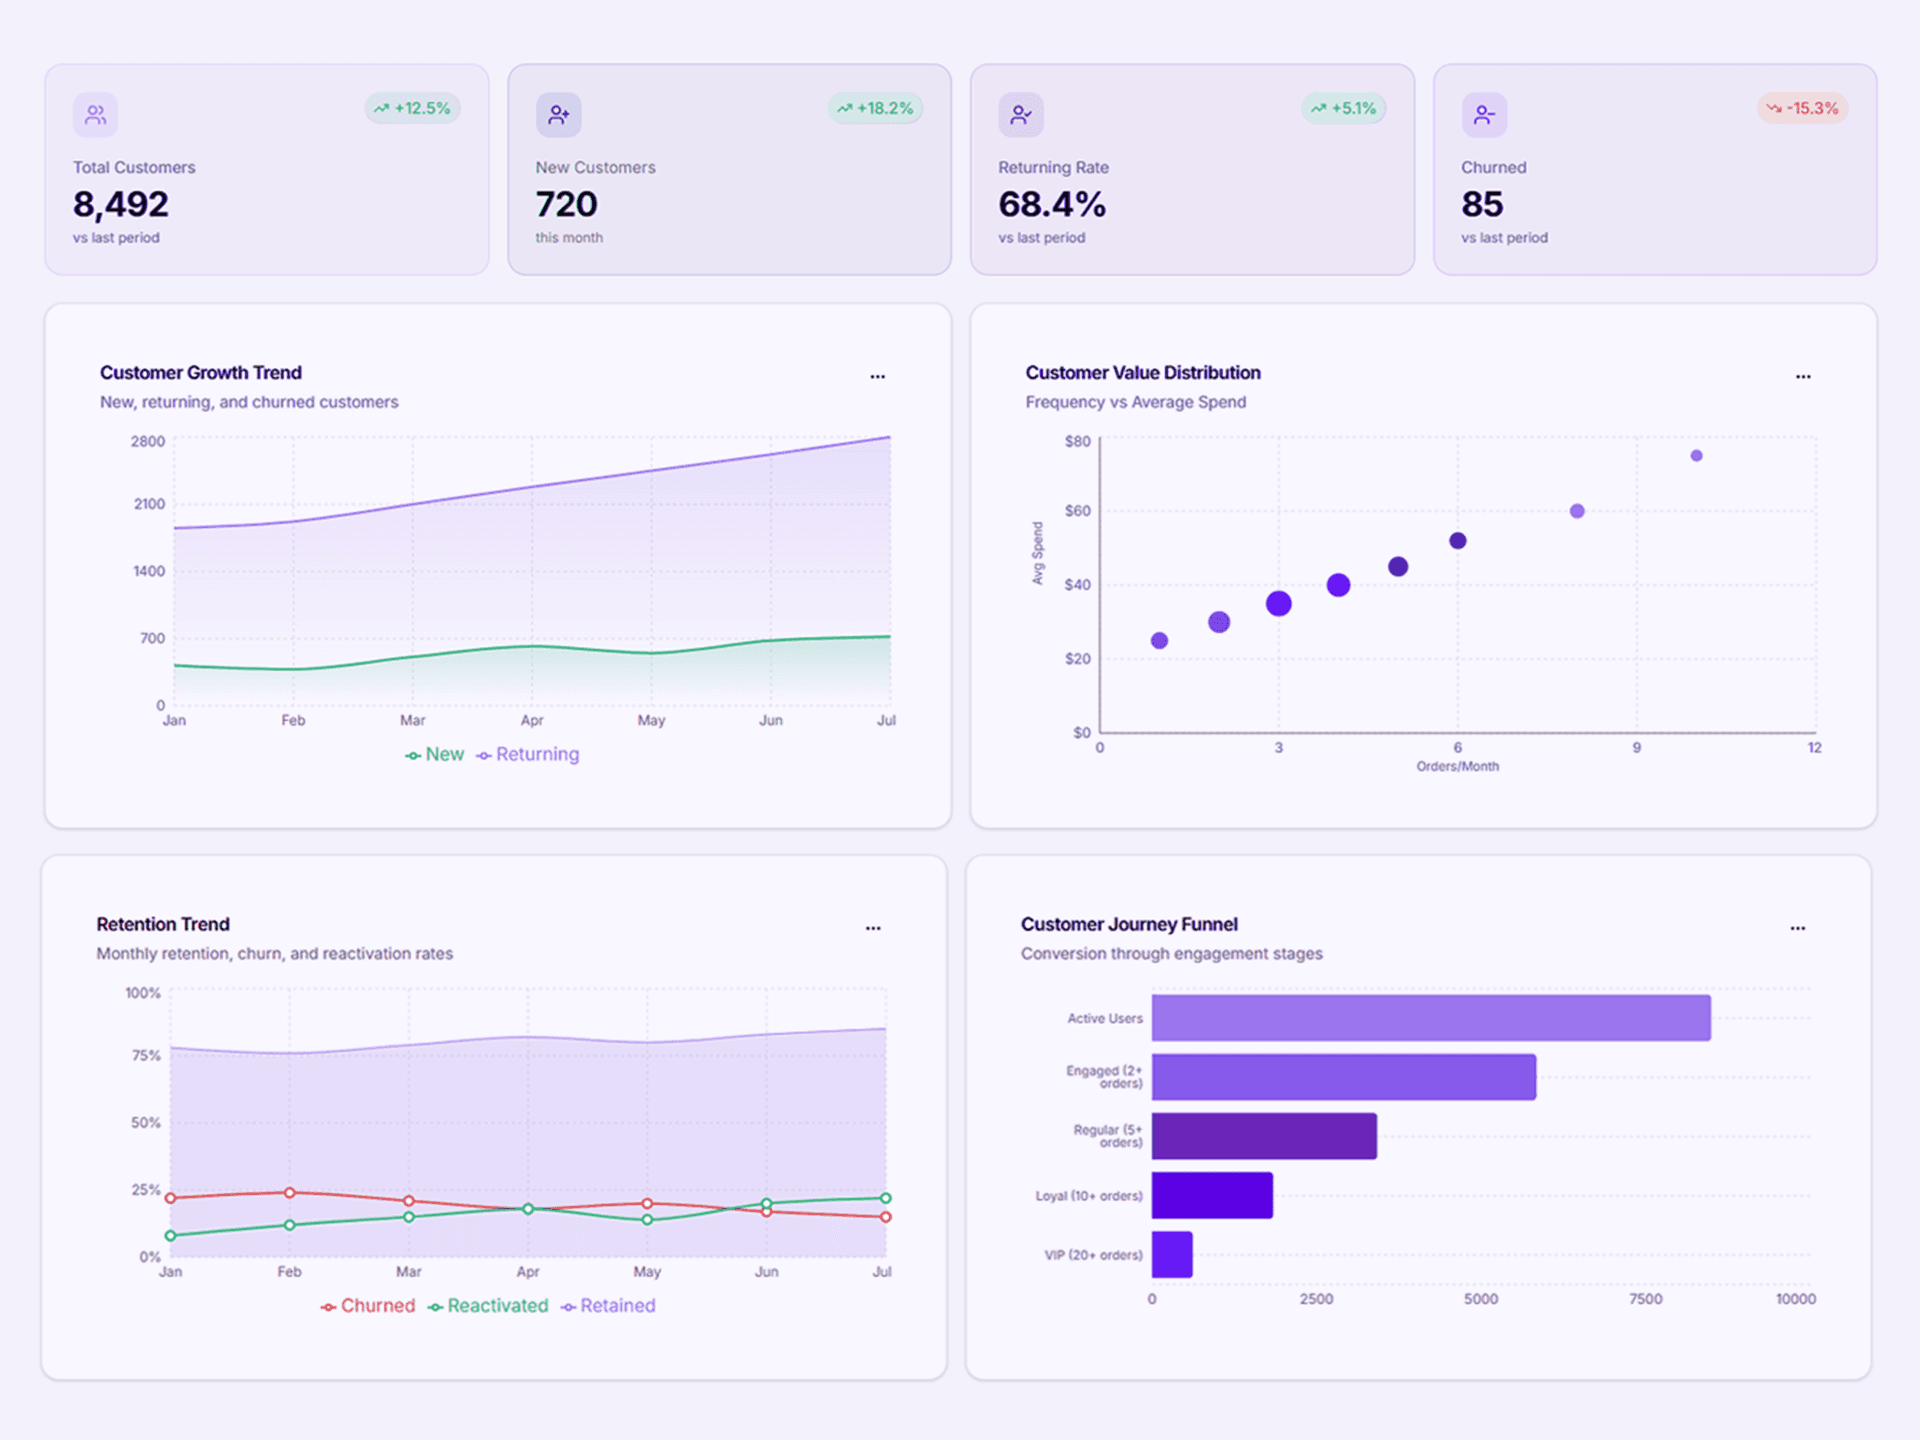Open the Customer Journey Funnel options menu
The height and width of the screenshot is (1440, 1920).
click(1797, 928)
